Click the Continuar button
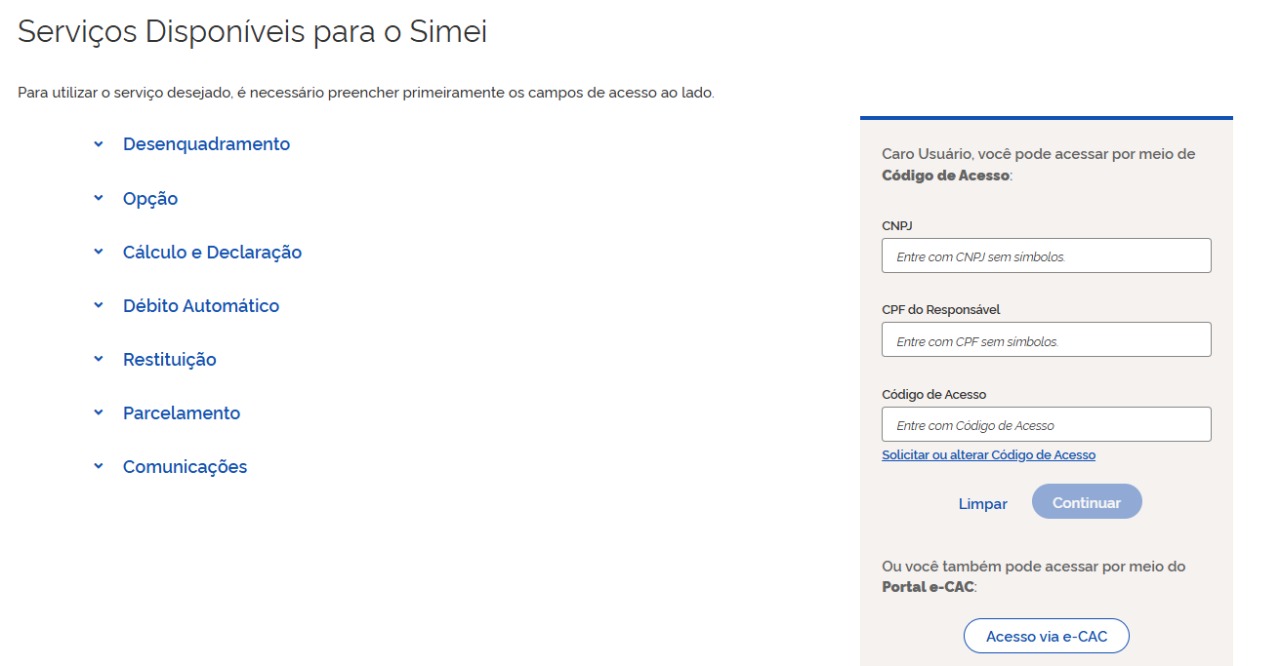This screenshot has height=666, width=1280. coord(1087,502)
